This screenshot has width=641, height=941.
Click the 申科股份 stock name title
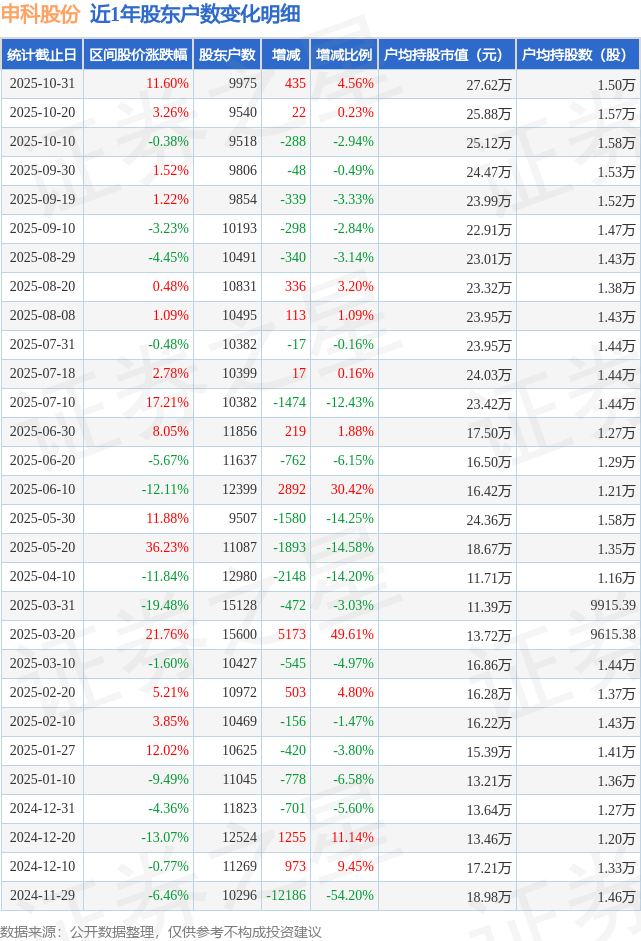tap(38, 15)
